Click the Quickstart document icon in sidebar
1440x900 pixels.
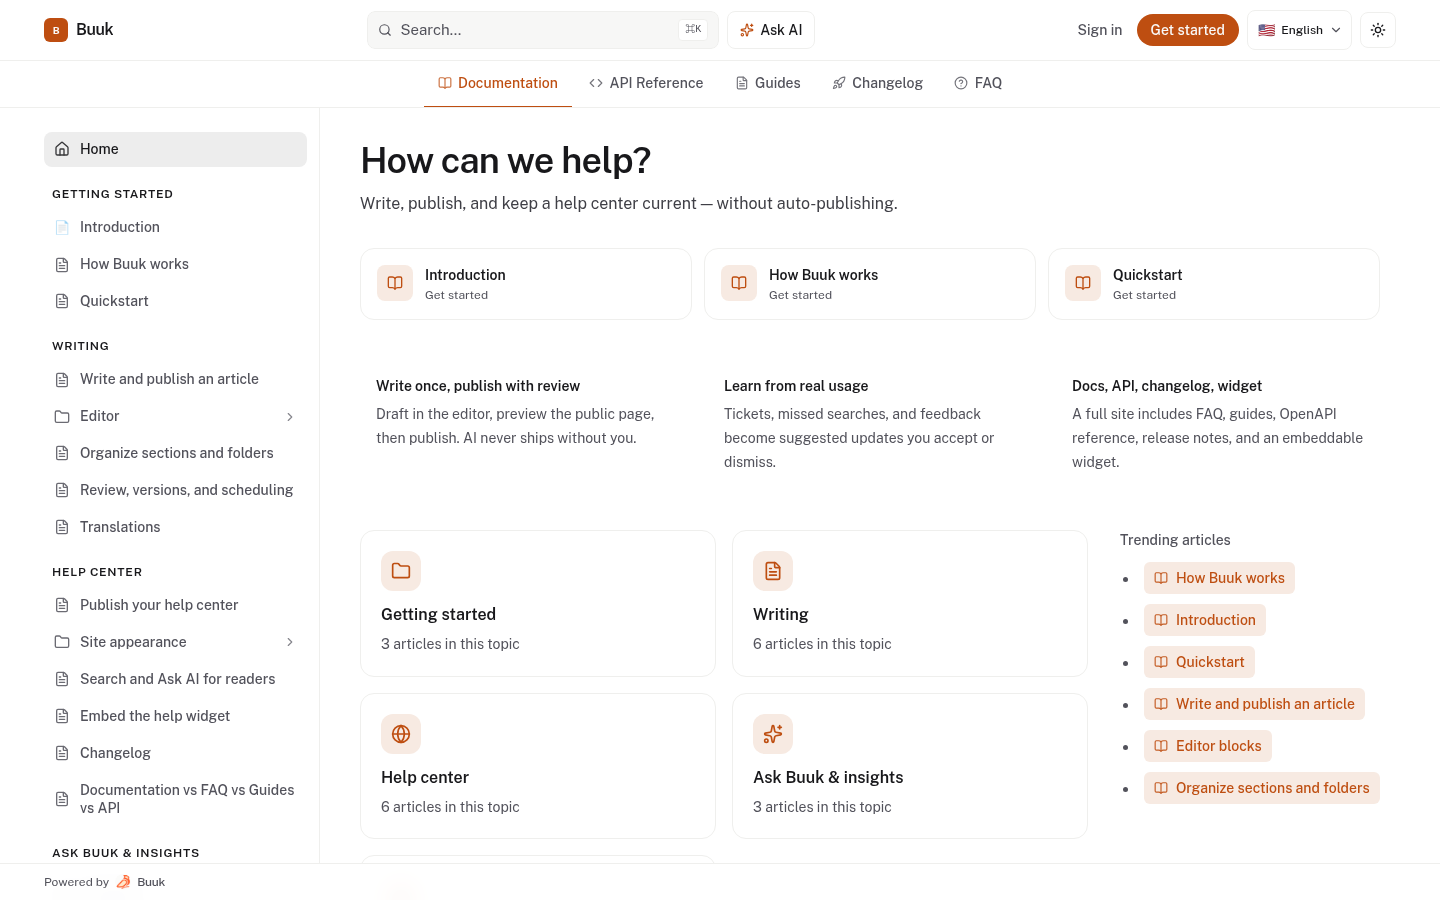[62, 301]
